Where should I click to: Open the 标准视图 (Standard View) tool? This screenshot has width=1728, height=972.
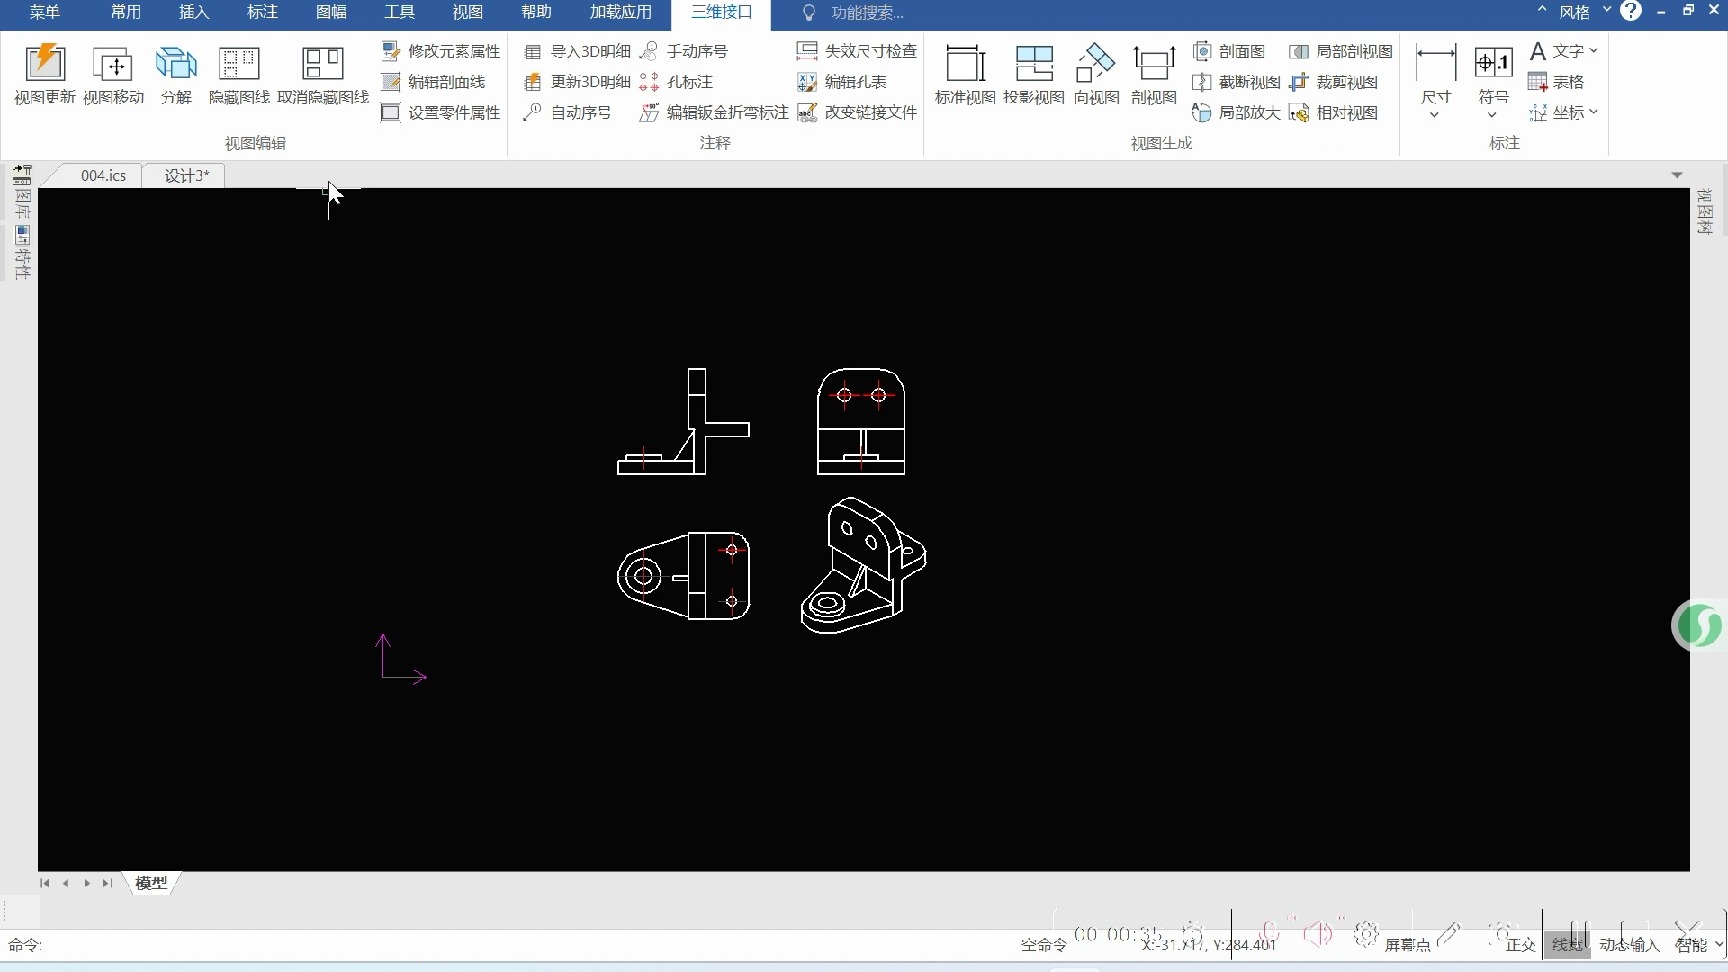(x=965, y=75)
